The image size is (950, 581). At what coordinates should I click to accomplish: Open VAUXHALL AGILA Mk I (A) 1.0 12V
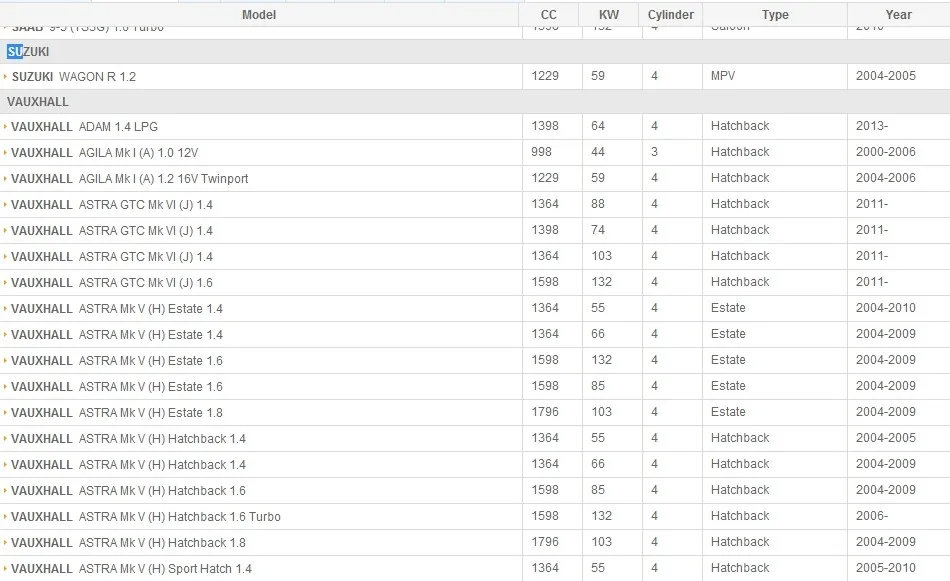[x=104, y=153]
